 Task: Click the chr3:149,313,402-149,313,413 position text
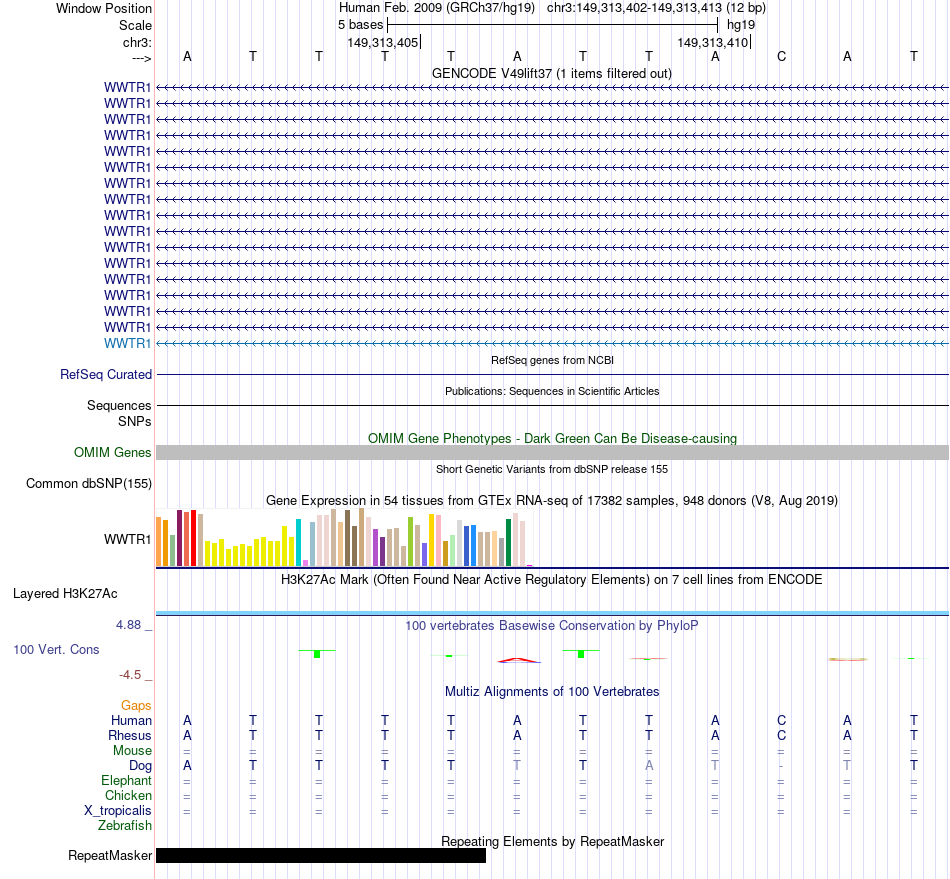(x=656, y=8)
